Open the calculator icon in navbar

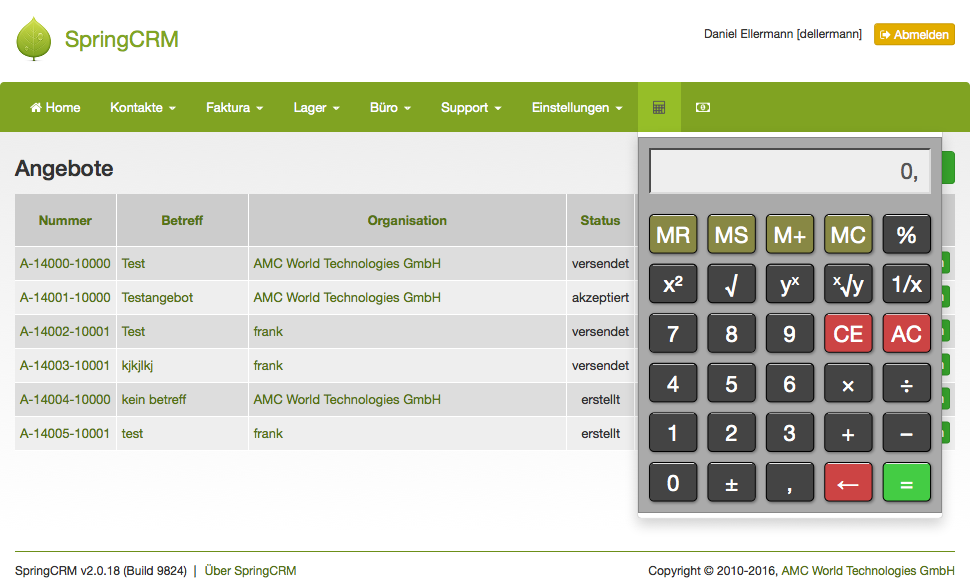click(x=659, y=107)
